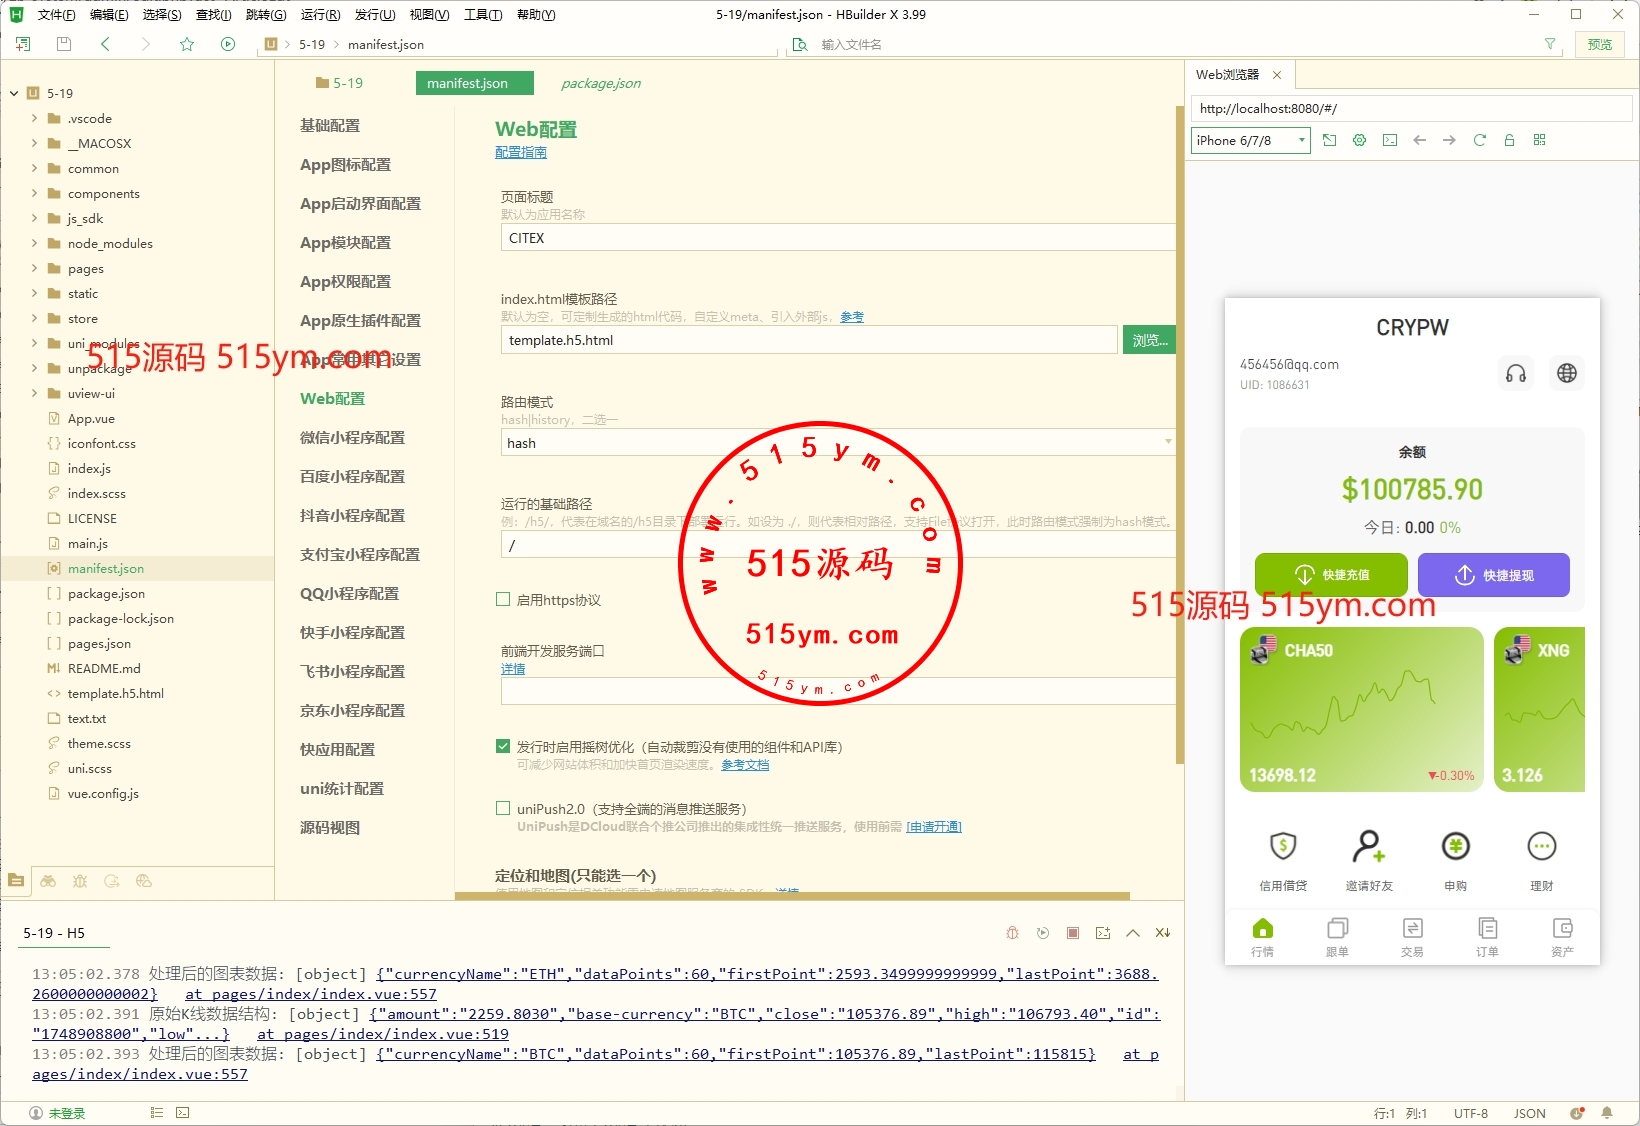Enable the 启用https协议 checkbox
Screen dimensions: 1640x1126
[503, 600]
